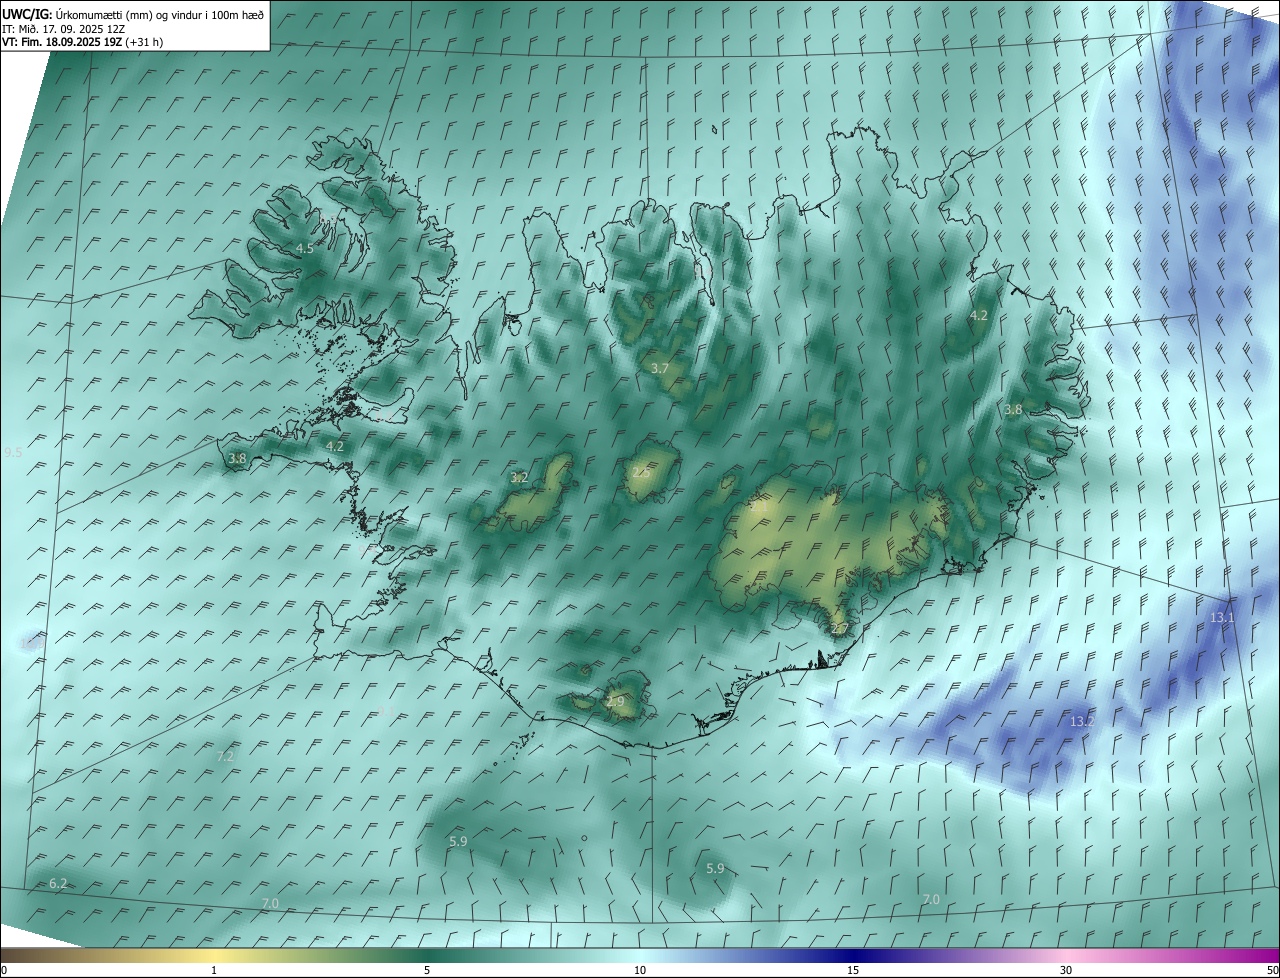1280x978 pixels.
Task: Click the 2.9 value label near the south coast
Action: [x=615, y=702]
